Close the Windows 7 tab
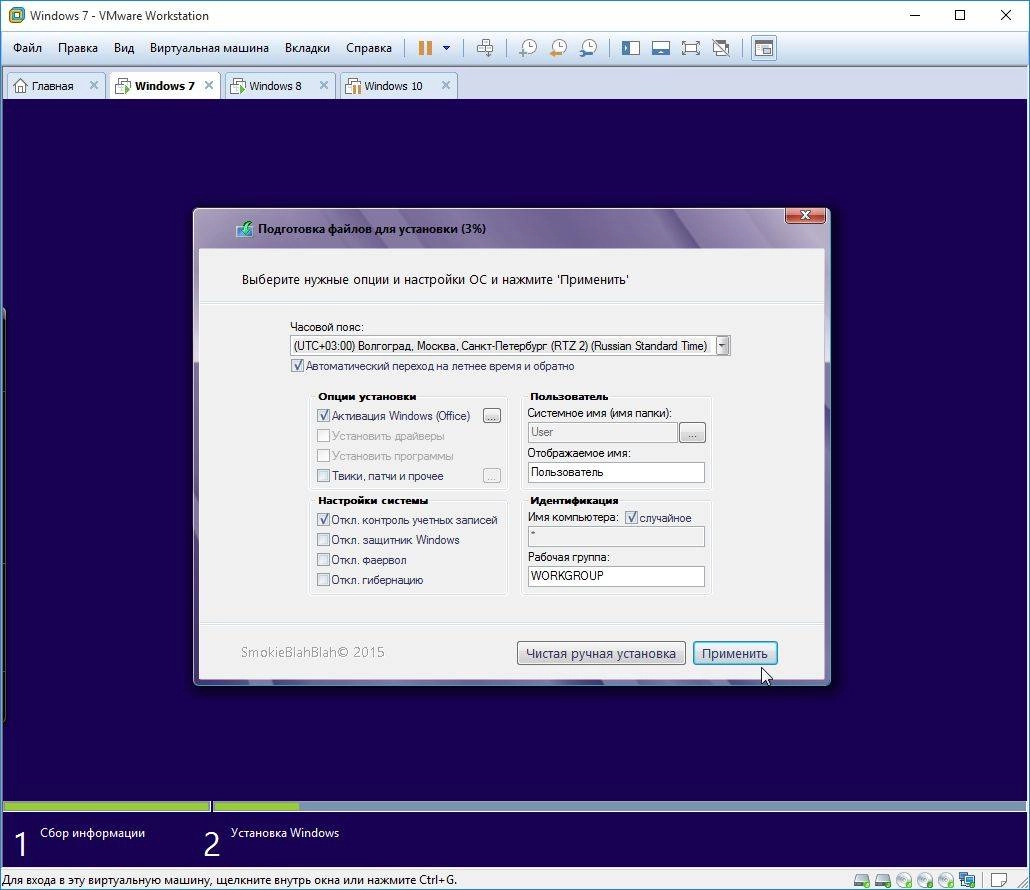Image resolution: width=1030 pixels, height=890 pixels. pos(209,85)
